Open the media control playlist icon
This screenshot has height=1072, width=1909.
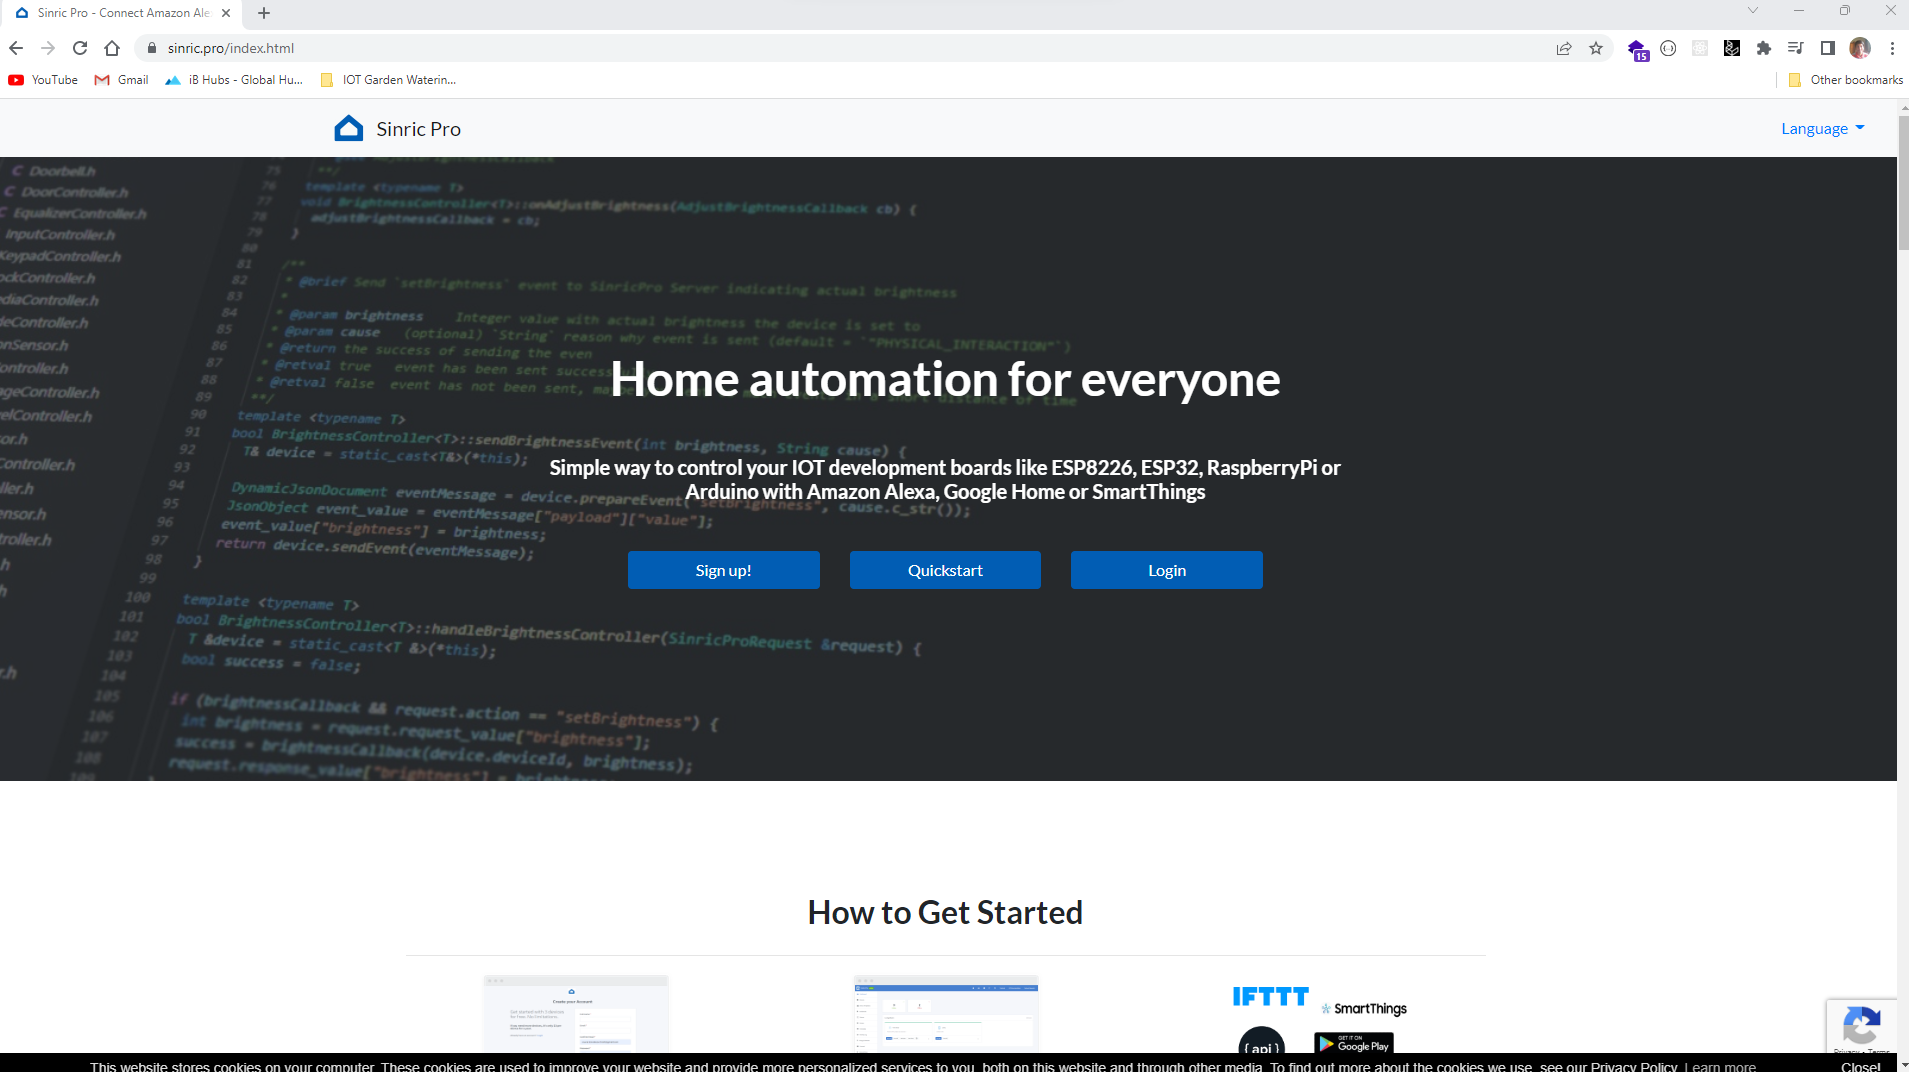[x=1796, y=48]
